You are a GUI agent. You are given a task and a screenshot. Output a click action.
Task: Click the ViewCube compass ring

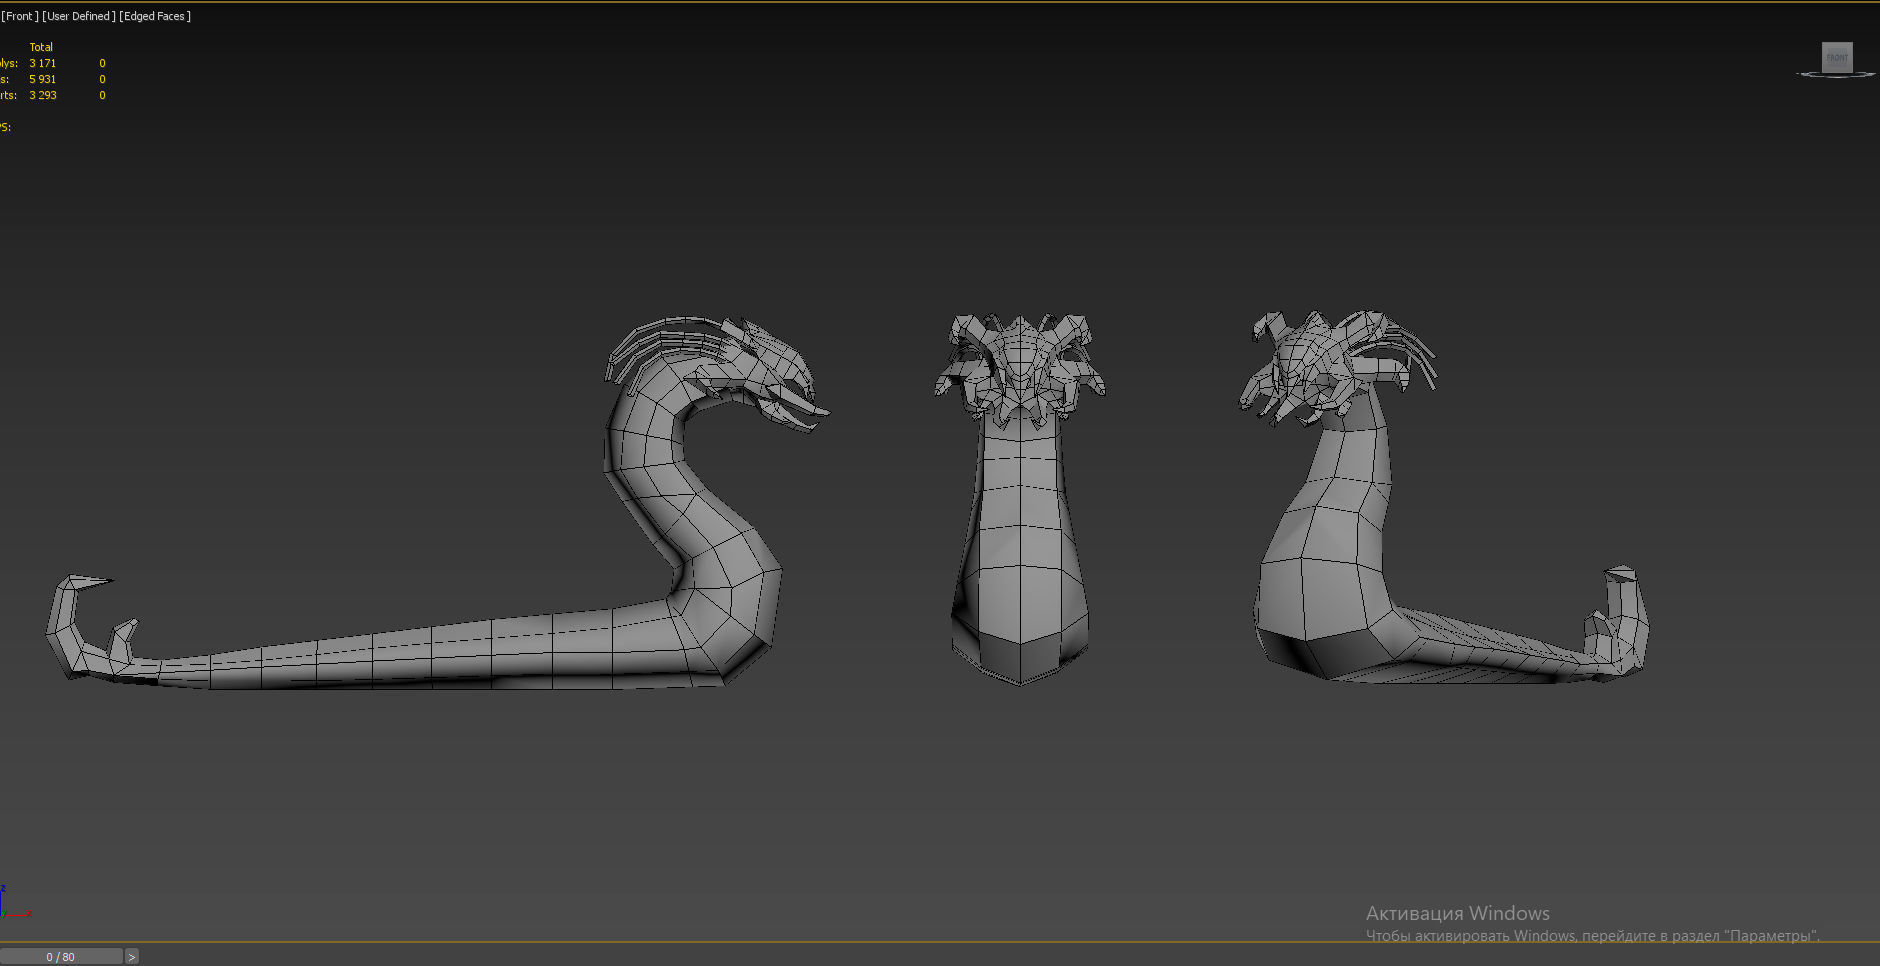pyautogui.click(x=1807, y=77)
